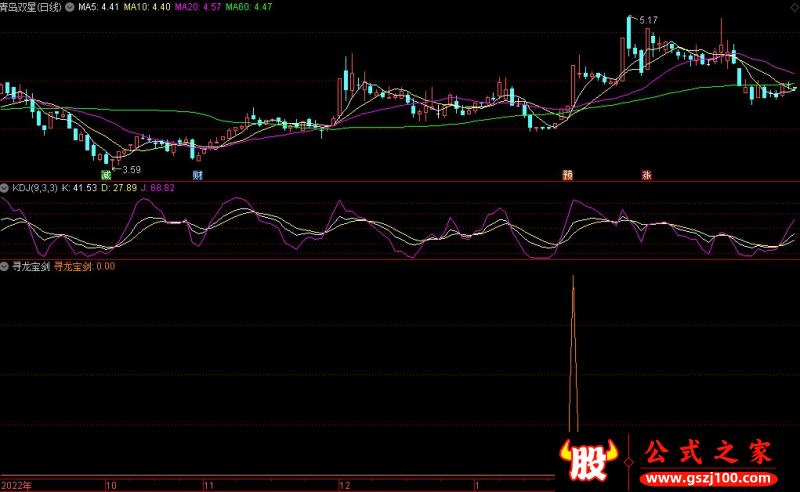Screen dimensions: 800x492
Task: Select the KDJ(9,3,3) indicator label
Action: (34, 187)
